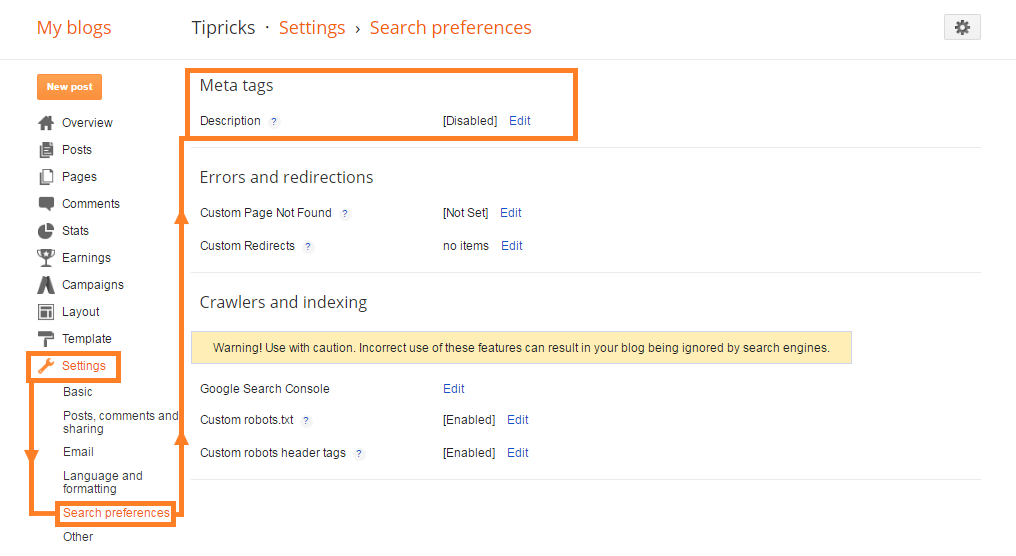Open the gear options dropdown

(x=962, y=28)
